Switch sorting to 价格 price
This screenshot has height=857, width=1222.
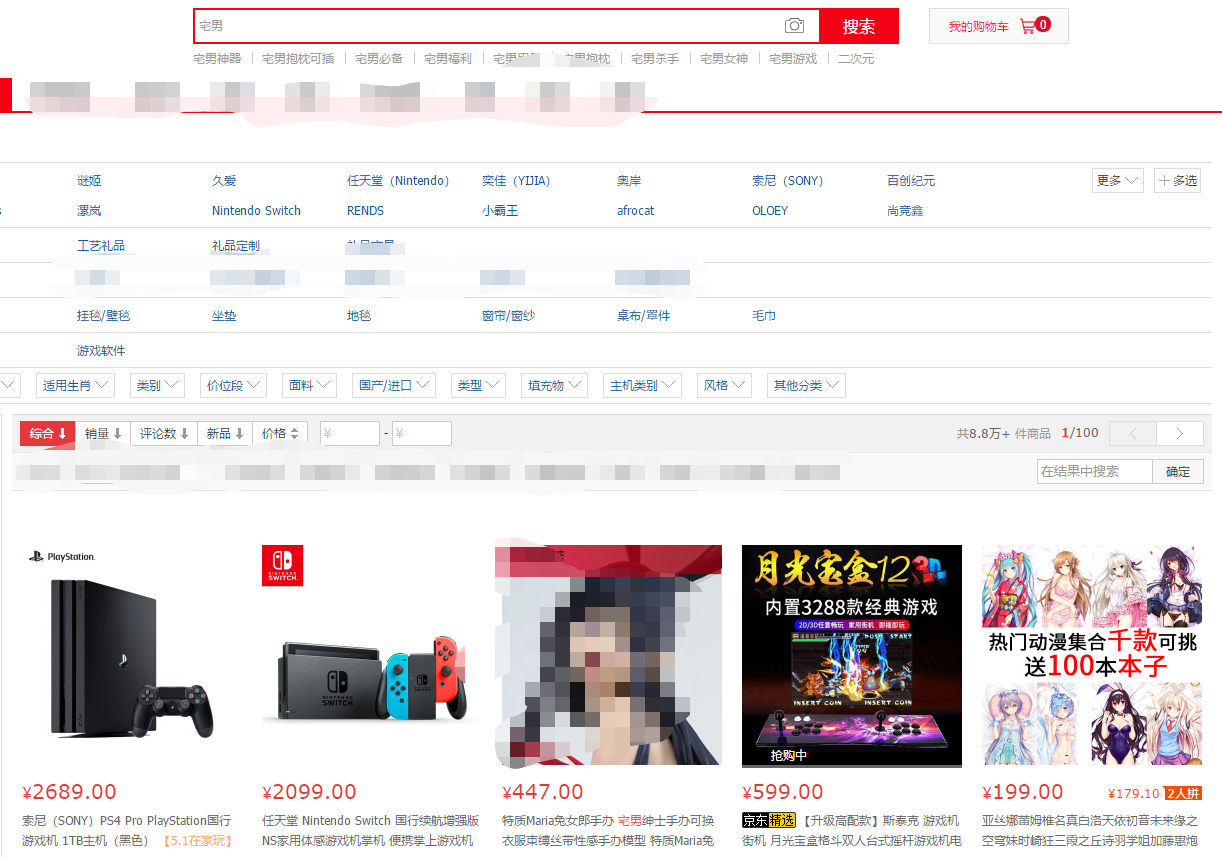[x=280, y=433]
